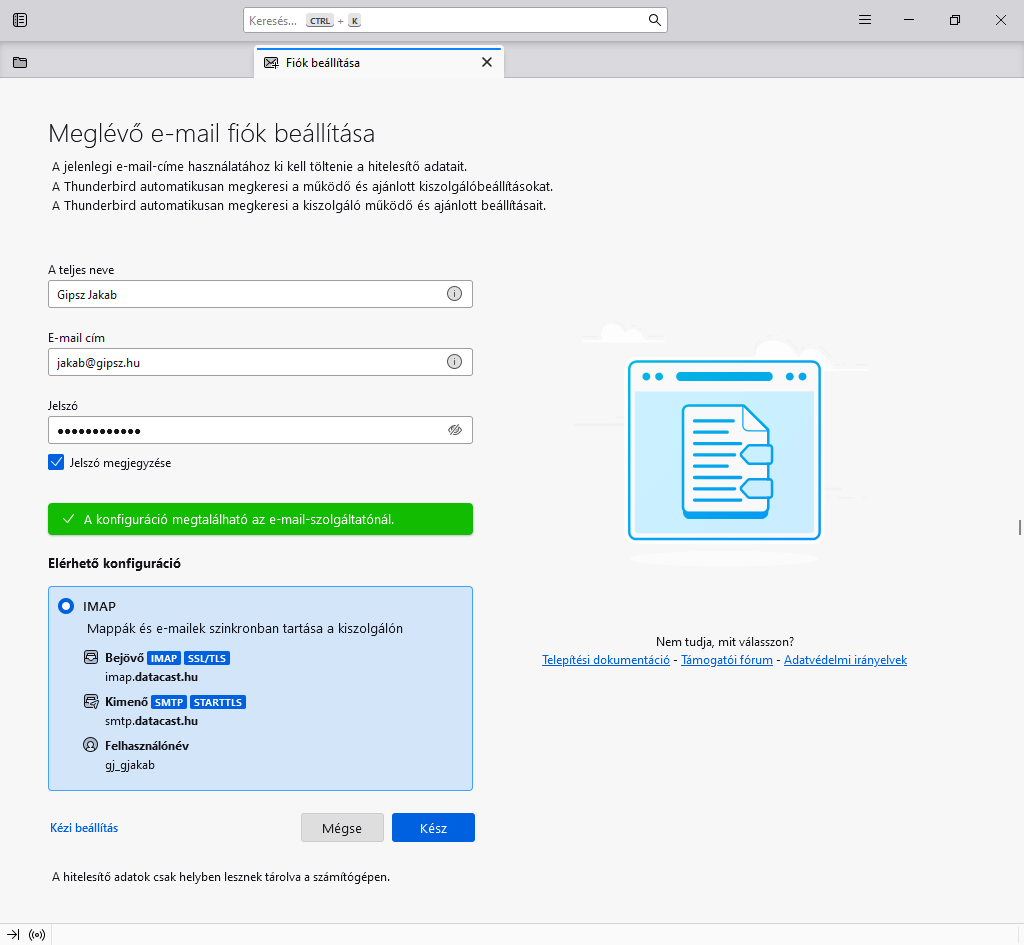Viewport: 1024px width, 945px height.
Task: Toggle password visibility eye icon
Action: pyautogui.click(x=455, y=430)
